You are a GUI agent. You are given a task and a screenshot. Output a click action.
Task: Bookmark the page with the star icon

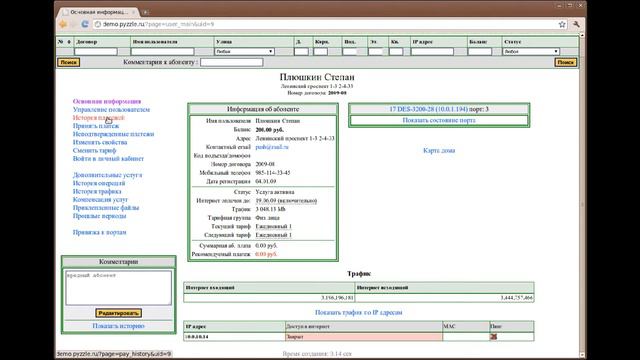click(x=562, y=24)
